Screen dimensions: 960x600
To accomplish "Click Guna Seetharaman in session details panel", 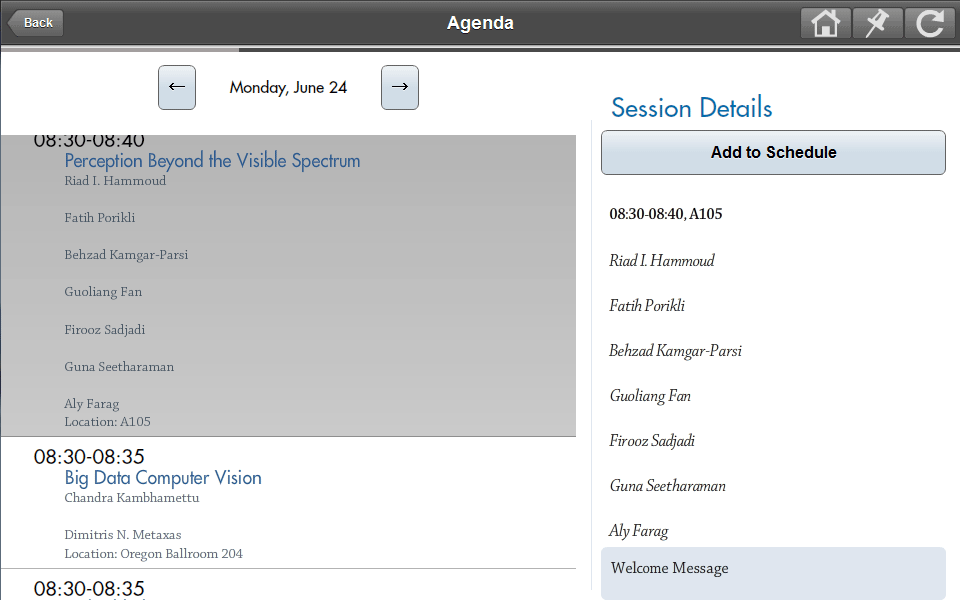I will pyautogui.click(x=667, y=486).
